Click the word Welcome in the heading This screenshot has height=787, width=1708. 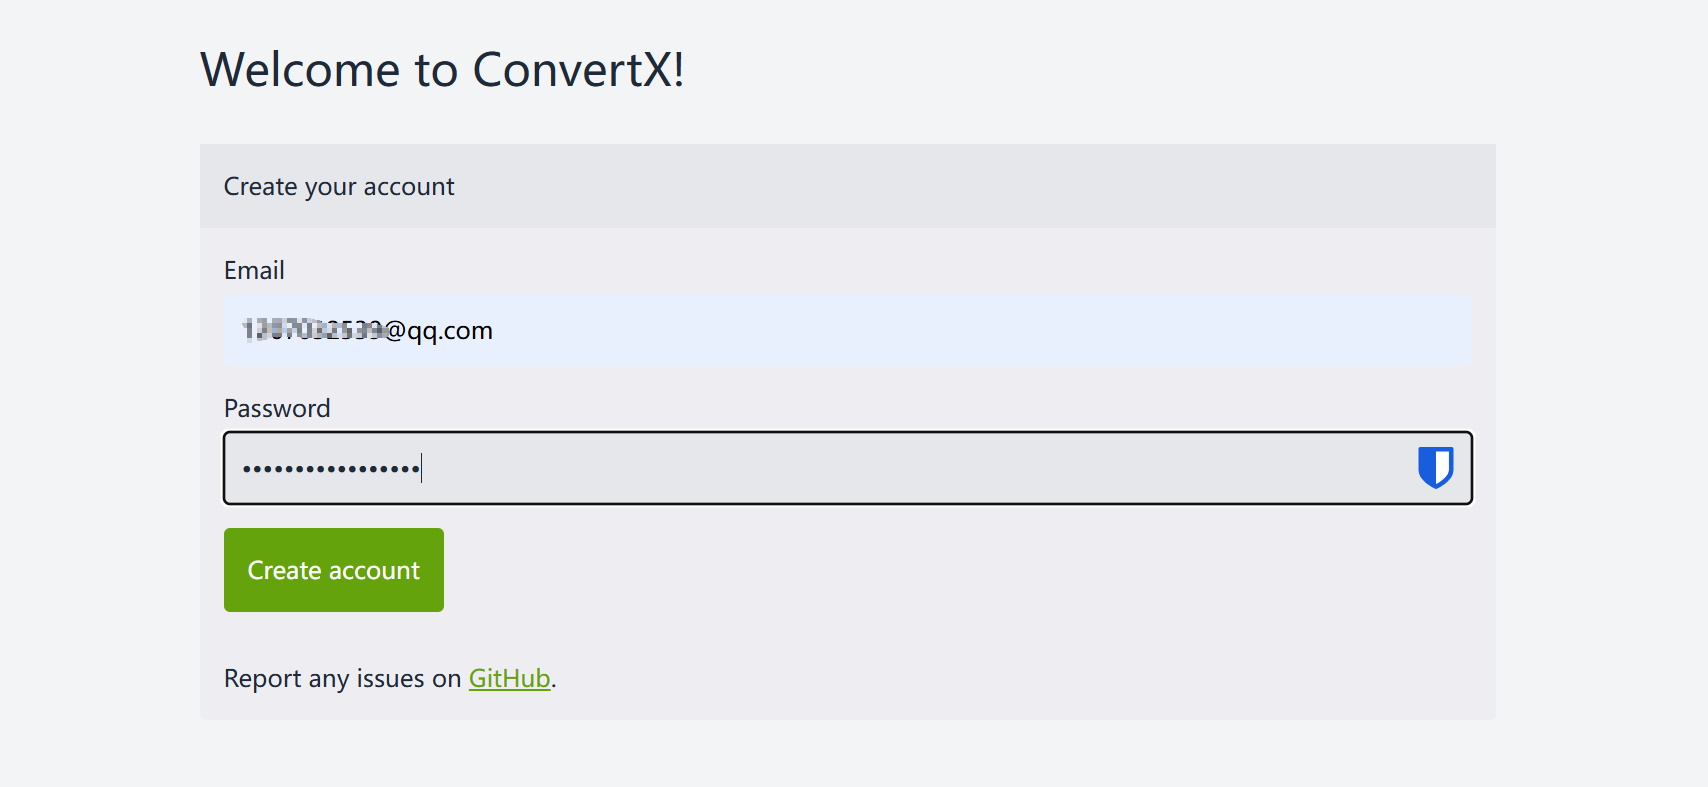coord(300,70)
